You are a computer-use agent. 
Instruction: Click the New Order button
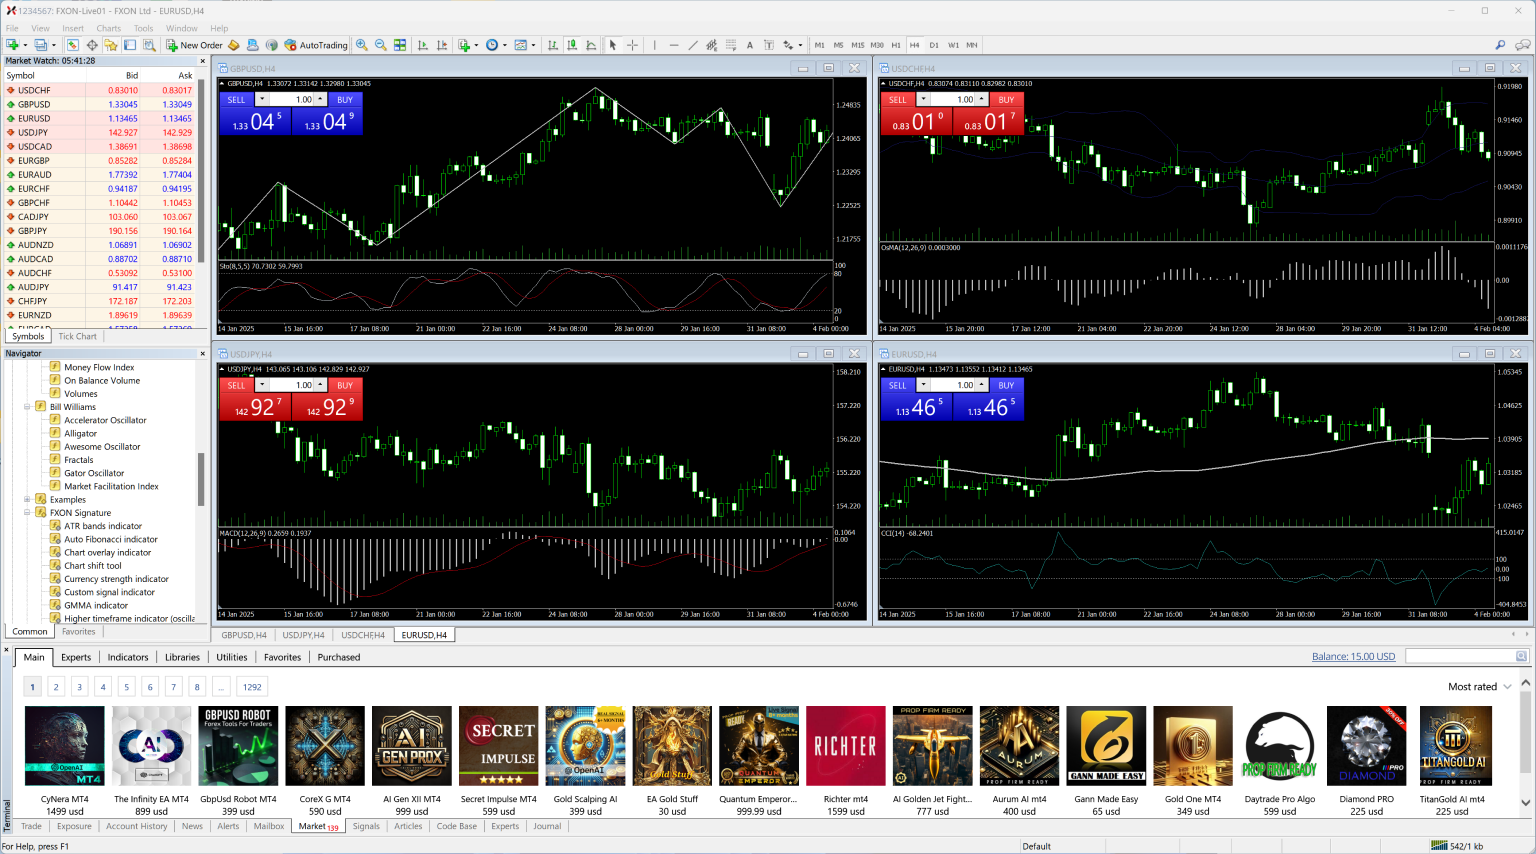pos(194,45)
